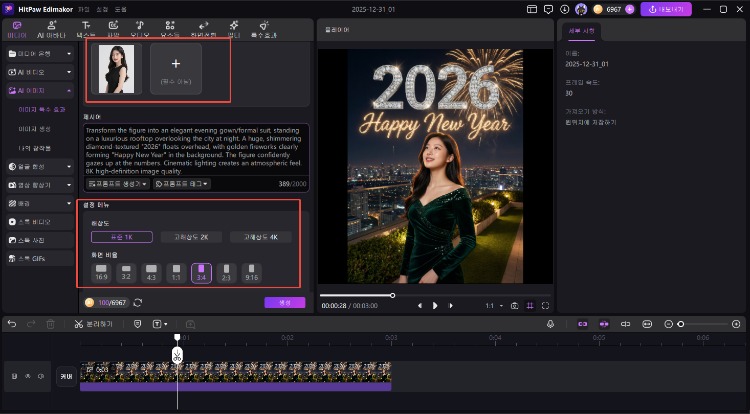Toggle the purple link-clips icon in timeline toolbar
The image size is (750, 414).
click(583, 324)
